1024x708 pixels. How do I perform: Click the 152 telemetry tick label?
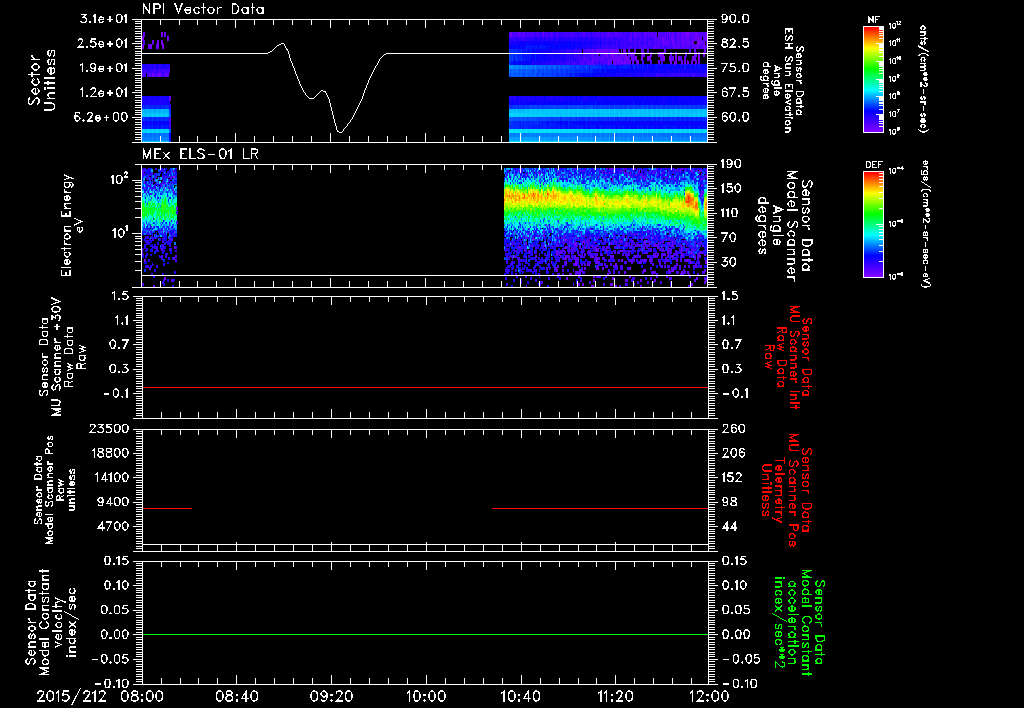(x=732, y=477)
